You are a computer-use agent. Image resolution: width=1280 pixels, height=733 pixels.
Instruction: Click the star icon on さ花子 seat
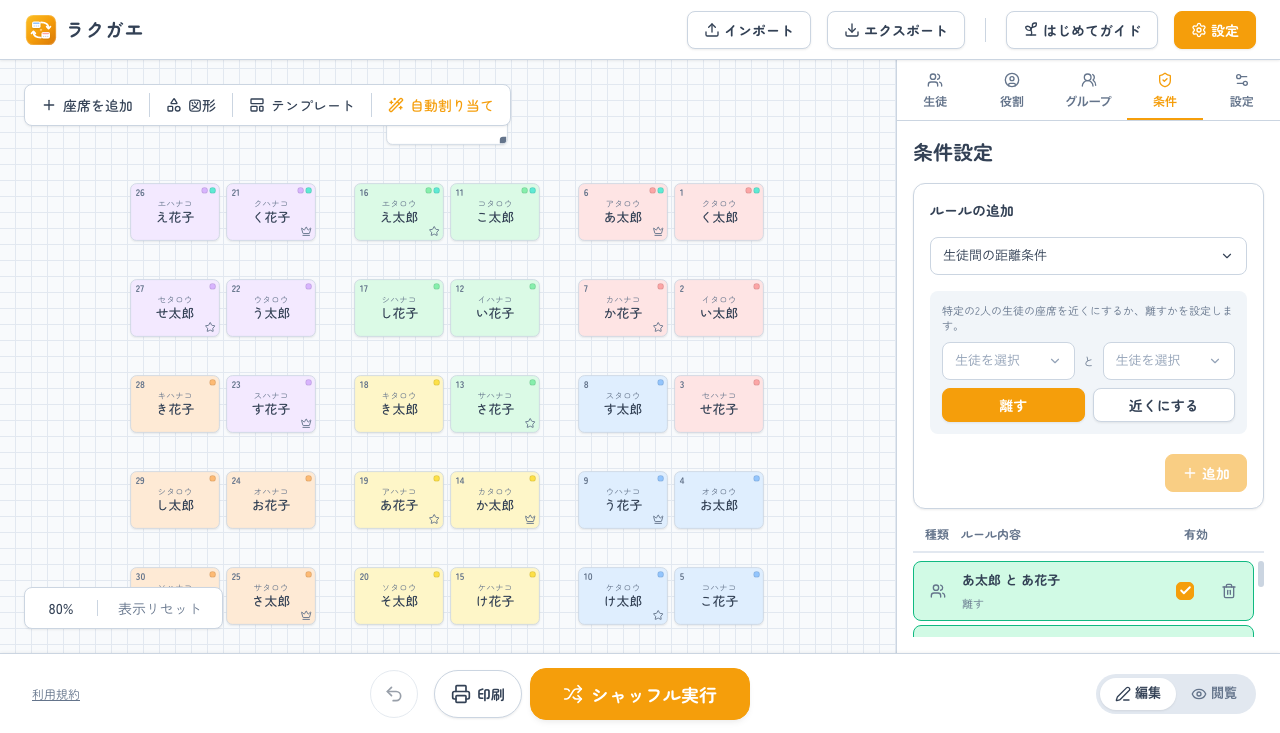(x=530, y=423)
